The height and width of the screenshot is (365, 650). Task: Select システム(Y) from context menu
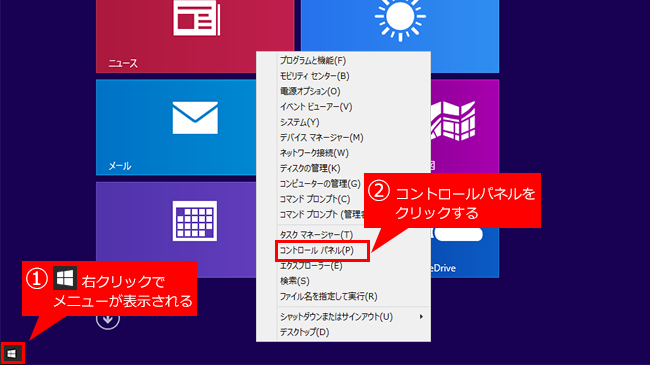click(x=343, y=122)
